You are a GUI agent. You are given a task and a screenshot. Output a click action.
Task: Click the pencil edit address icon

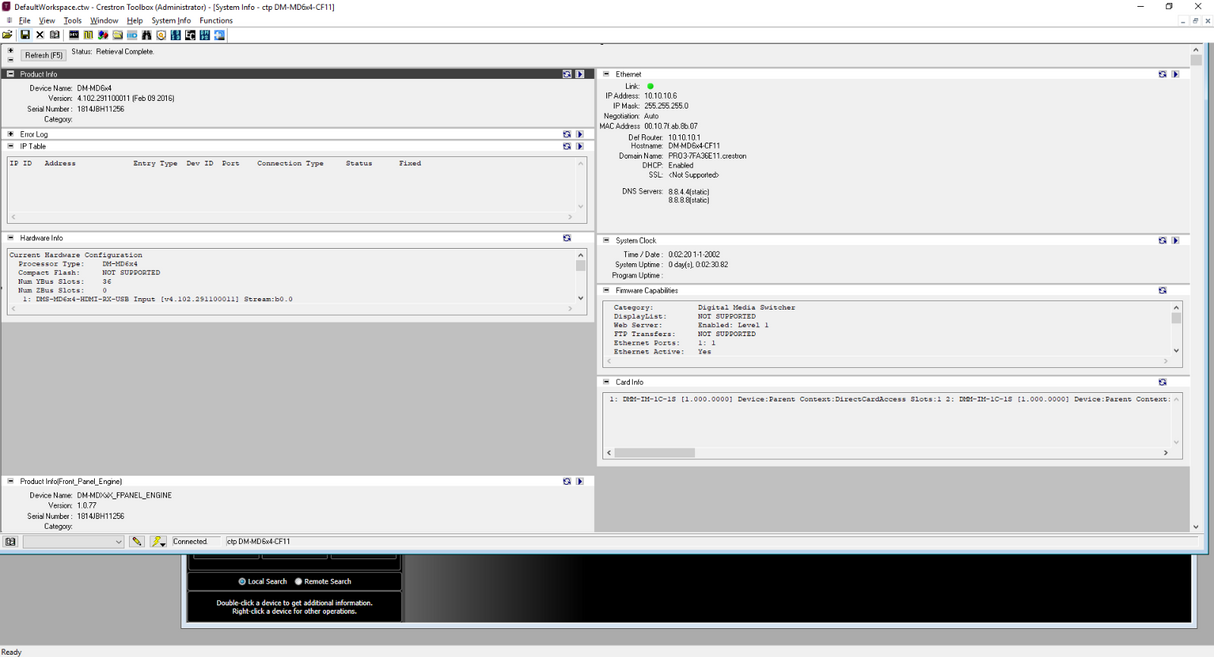click(137, 541)
